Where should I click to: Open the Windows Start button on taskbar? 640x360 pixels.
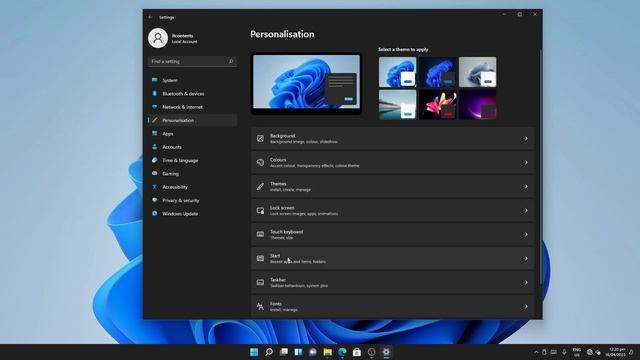[254, 352]
